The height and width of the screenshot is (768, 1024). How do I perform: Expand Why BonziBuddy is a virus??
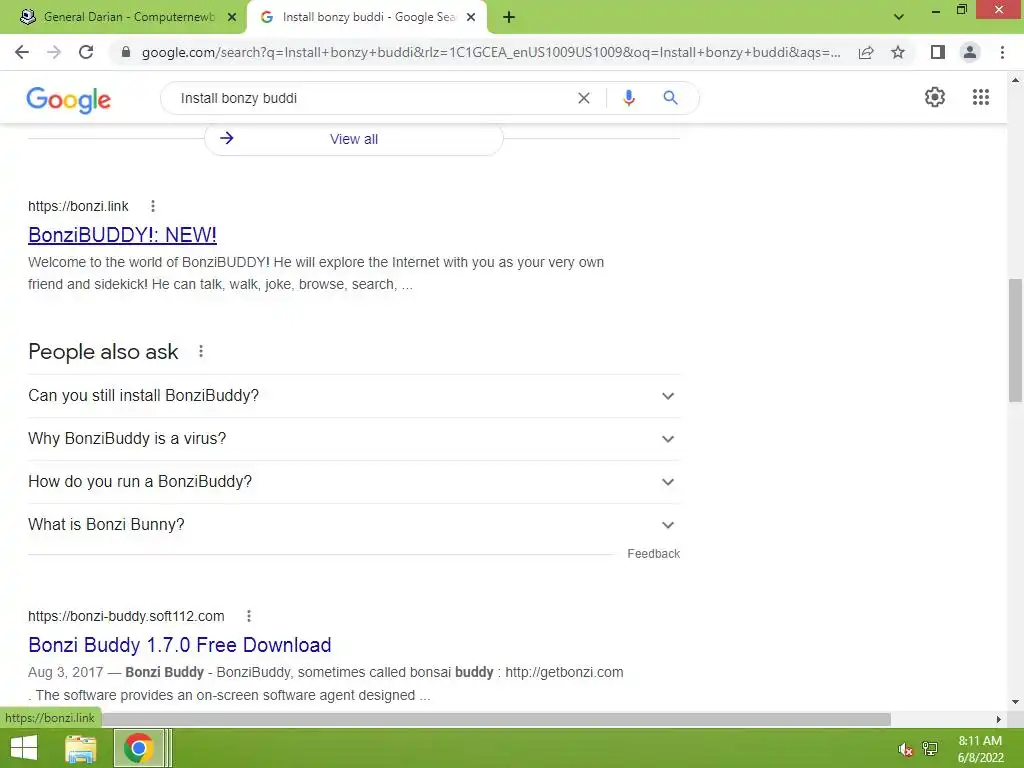click(x=354, y=439)
